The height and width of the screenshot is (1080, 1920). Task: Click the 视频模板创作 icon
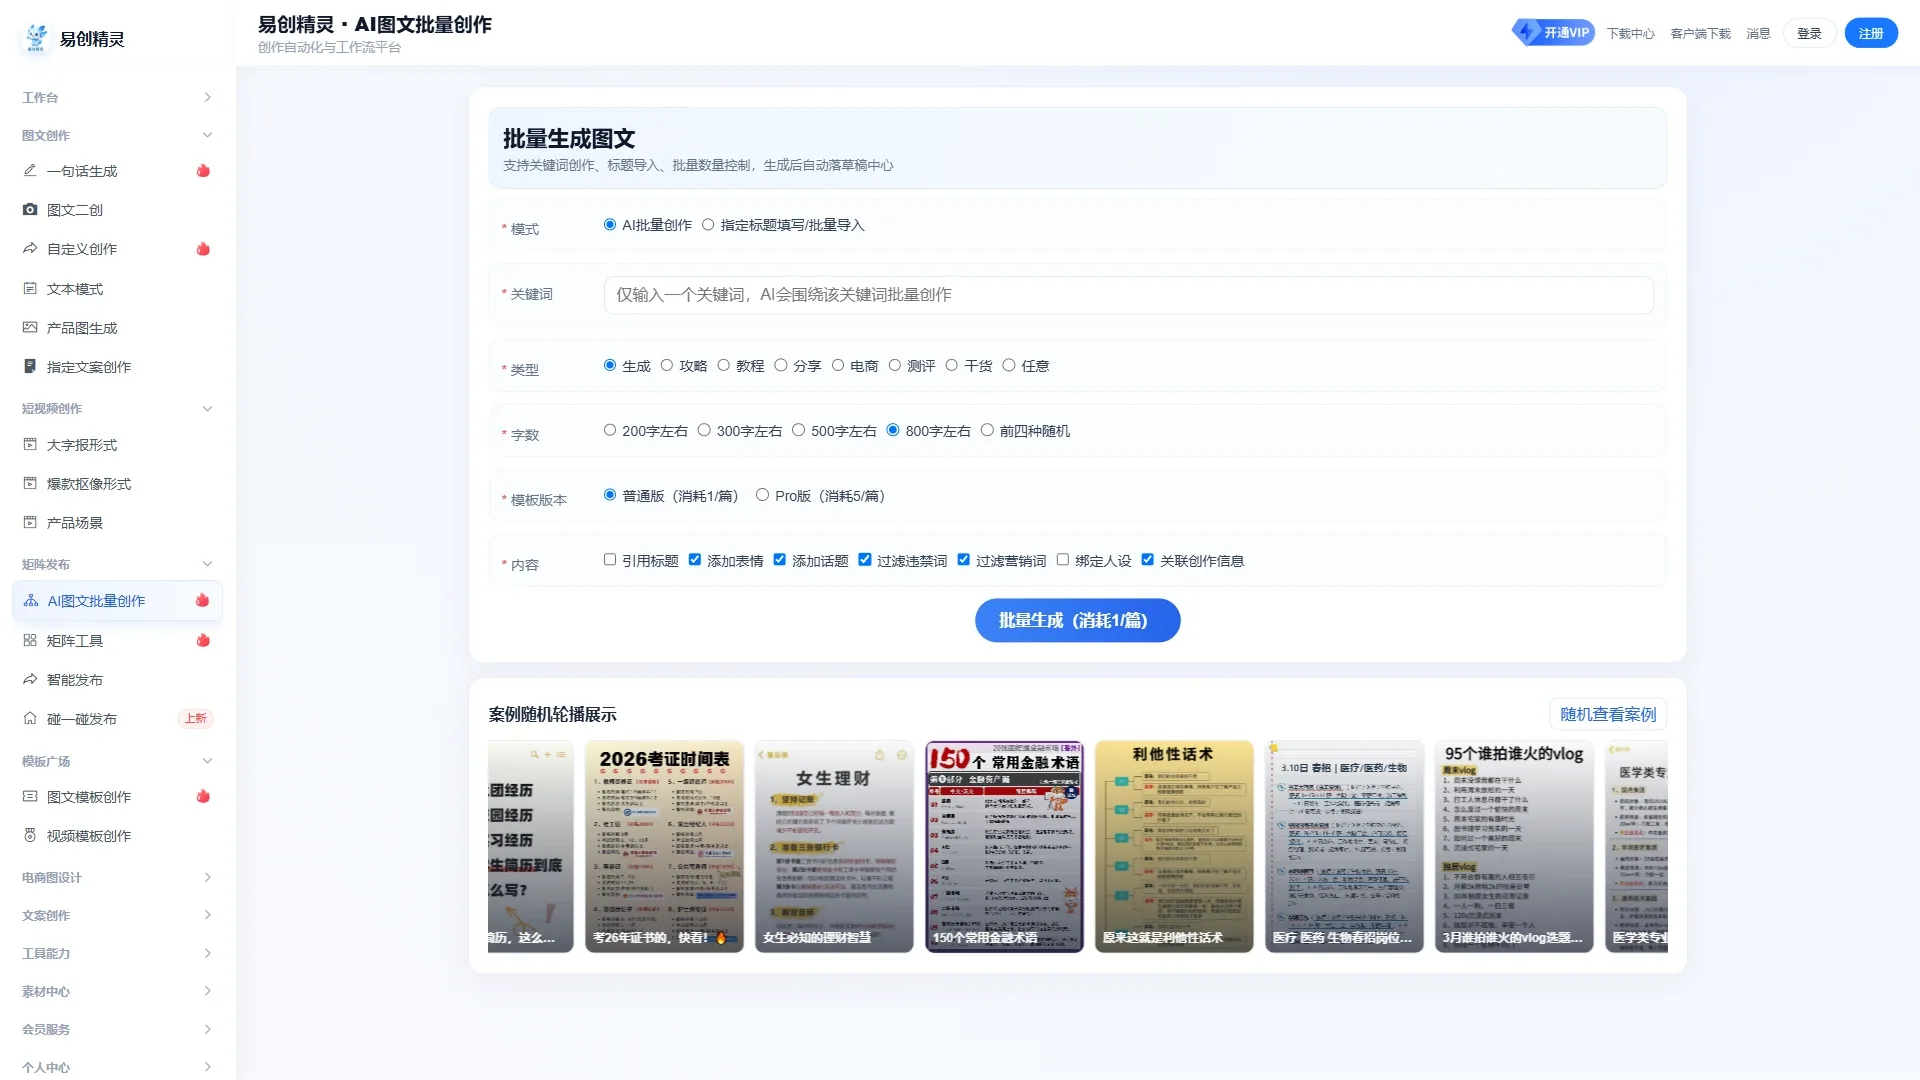pos(30,836)
